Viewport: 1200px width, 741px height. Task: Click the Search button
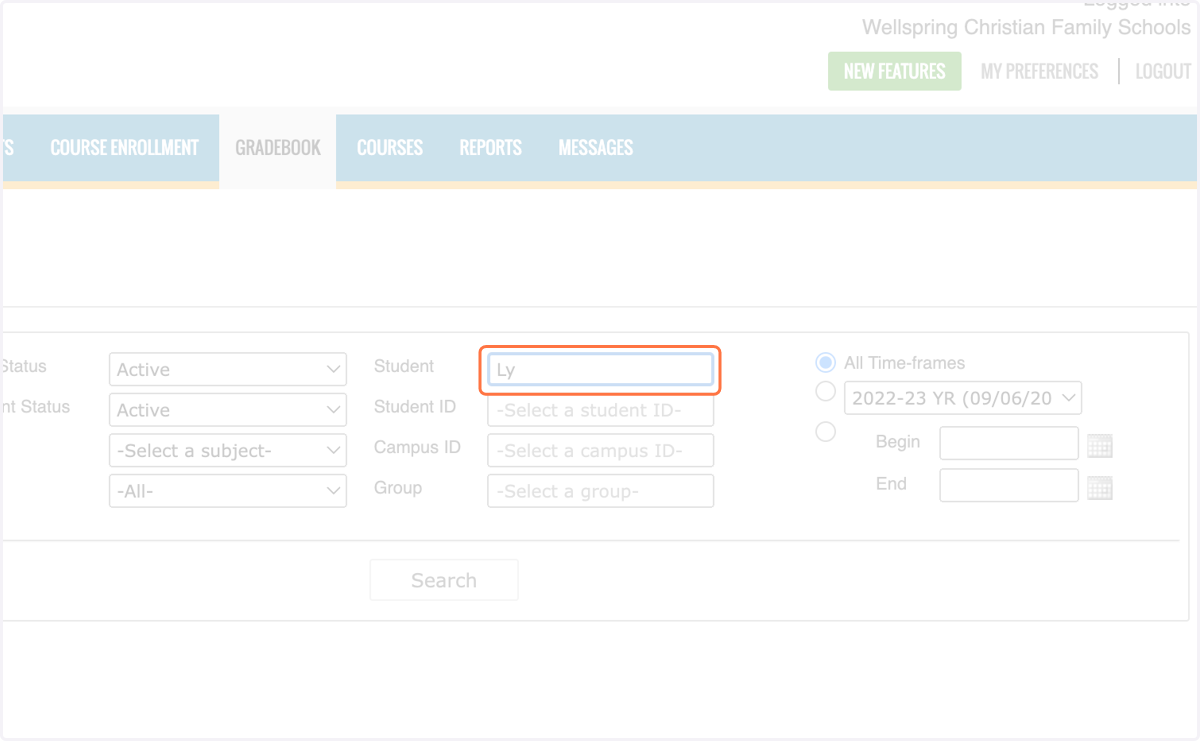(444, 580)
